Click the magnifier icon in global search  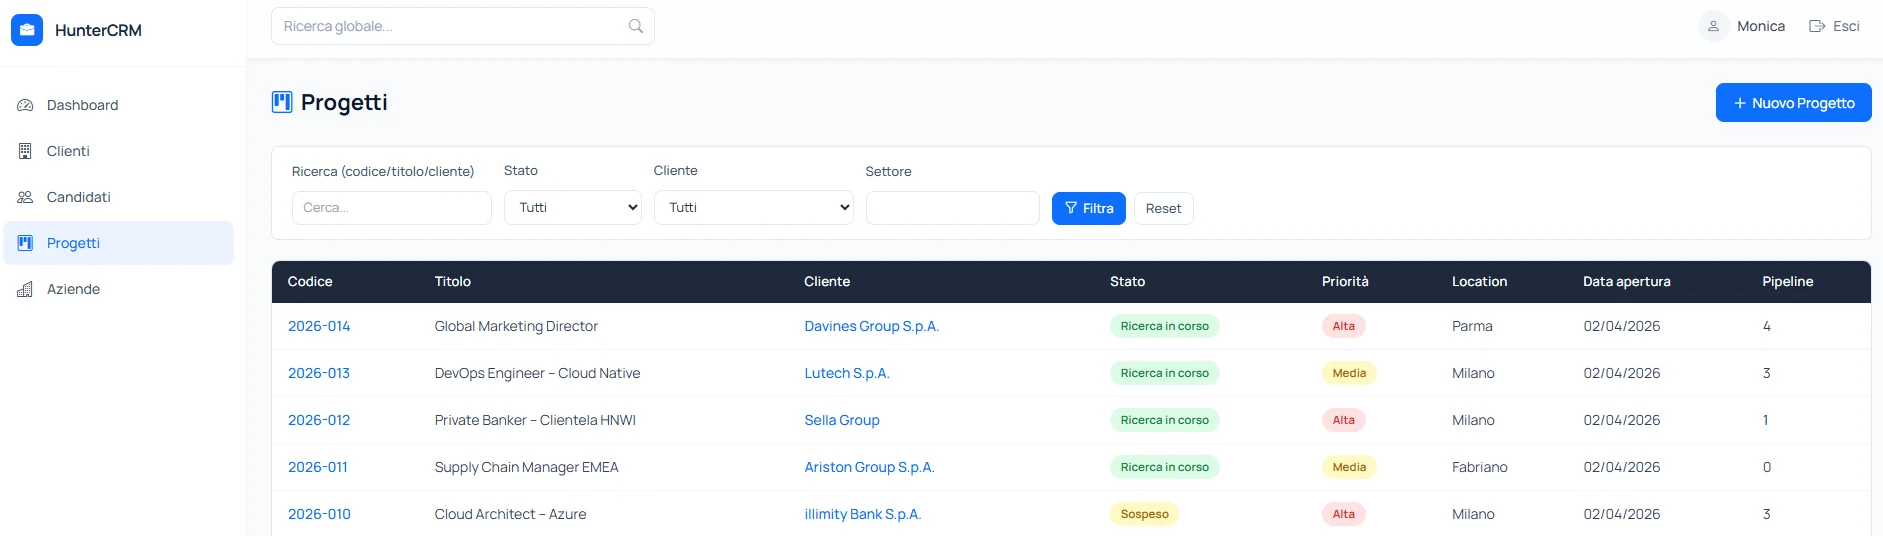click(636, 26)
